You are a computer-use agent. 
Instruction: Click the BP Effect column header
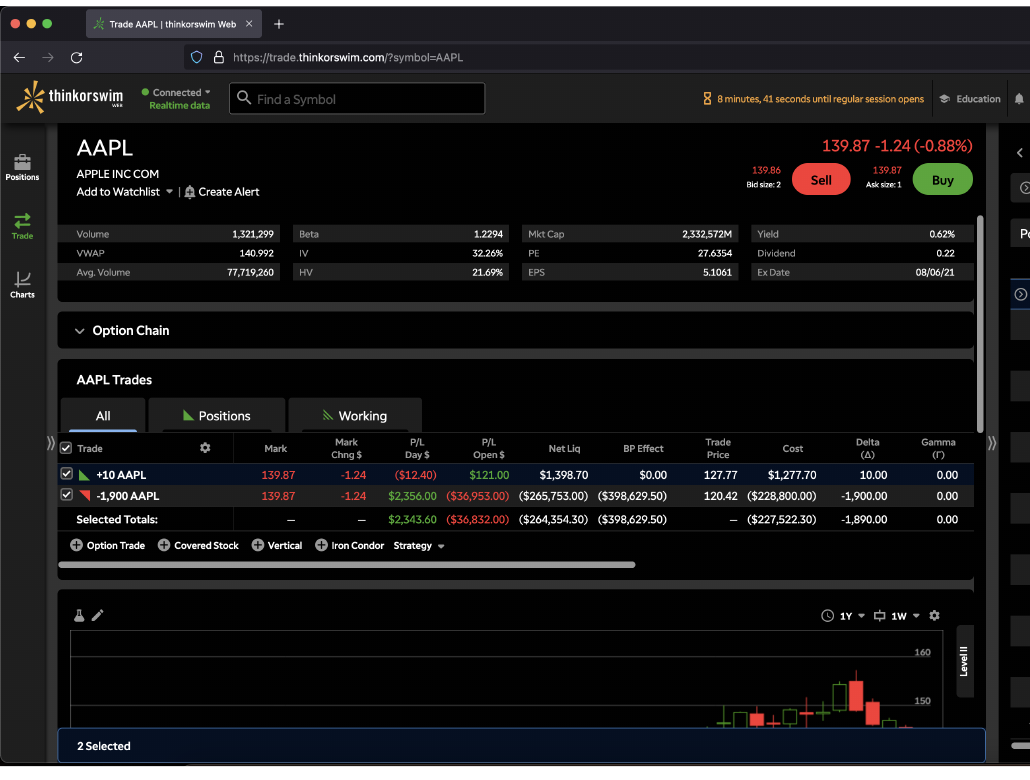(643, 448)
